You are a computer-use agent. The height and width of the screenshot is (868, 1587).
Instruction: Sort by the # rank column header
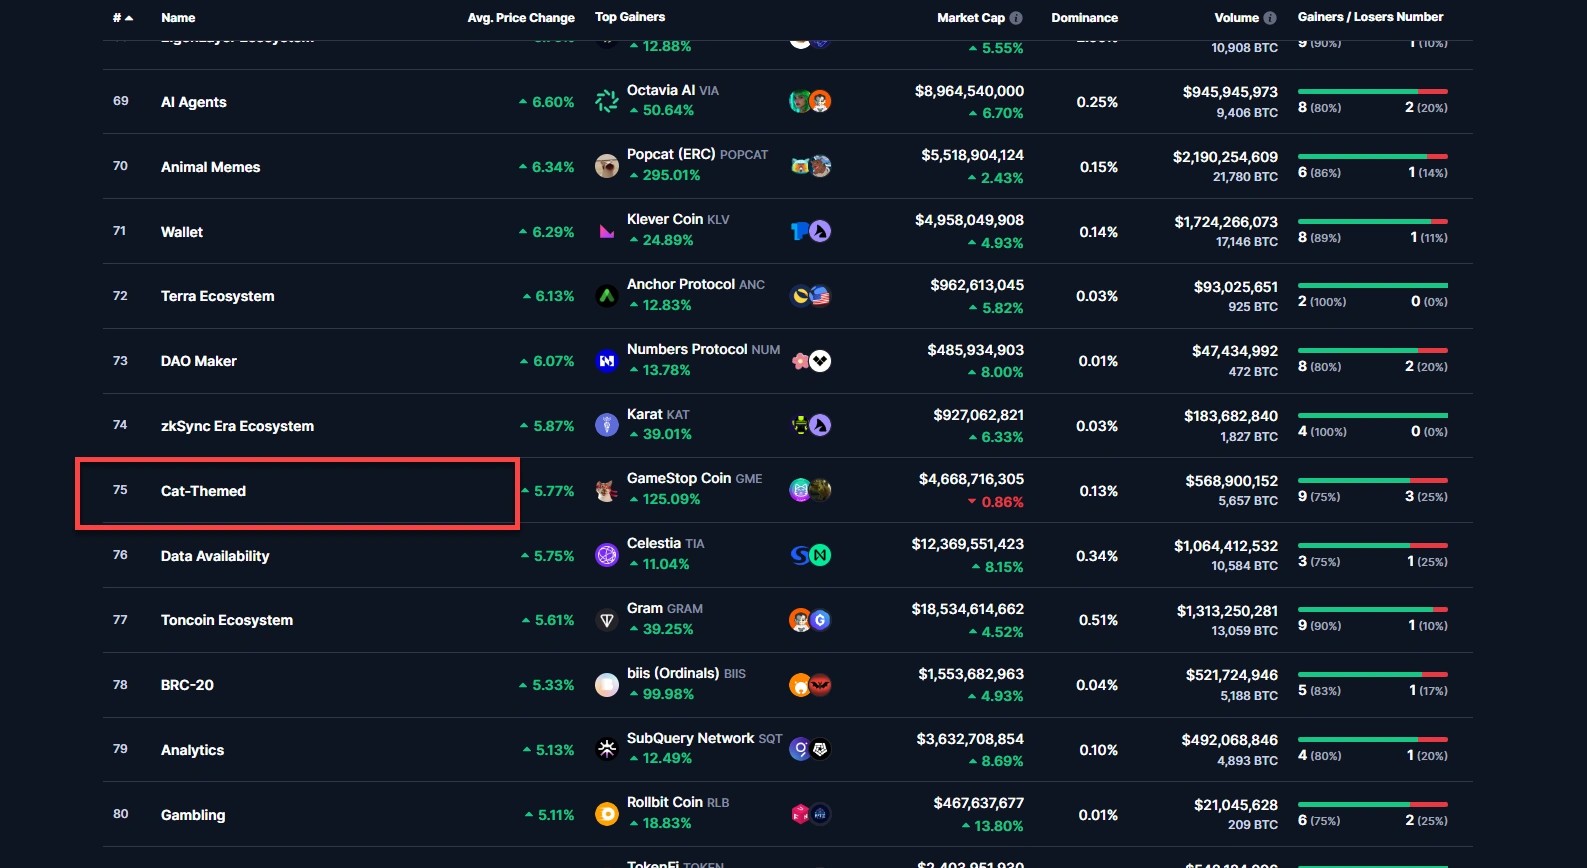click(x=122, y=18)
